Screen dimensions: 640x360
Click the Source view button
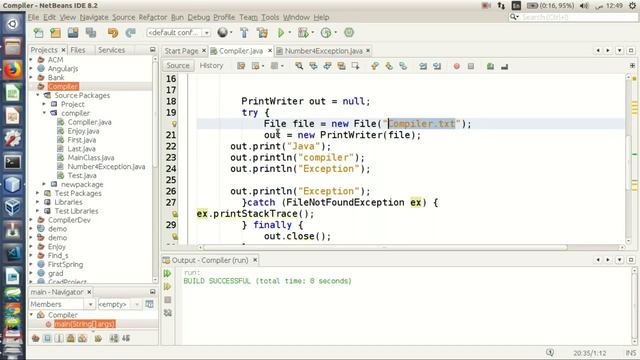(178, 65)
